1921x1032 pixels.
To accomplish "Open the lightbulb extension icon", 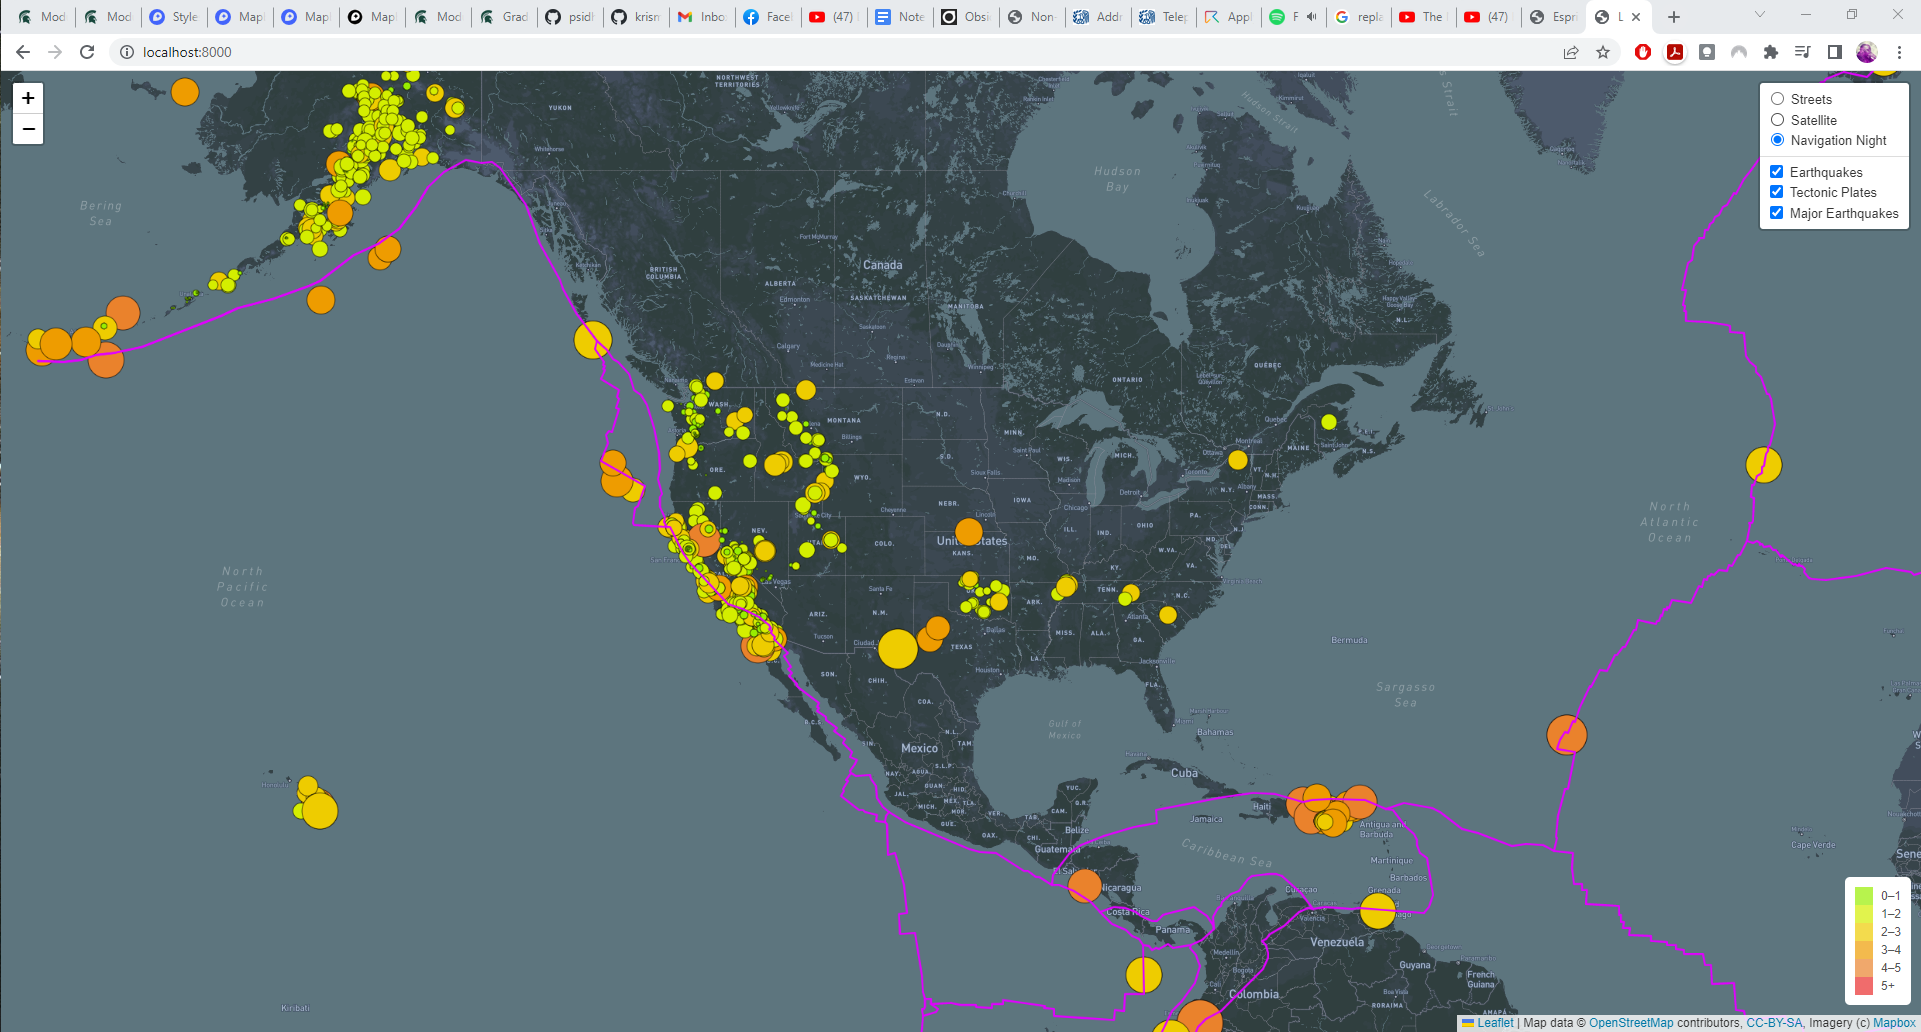I will (1707, 52).
